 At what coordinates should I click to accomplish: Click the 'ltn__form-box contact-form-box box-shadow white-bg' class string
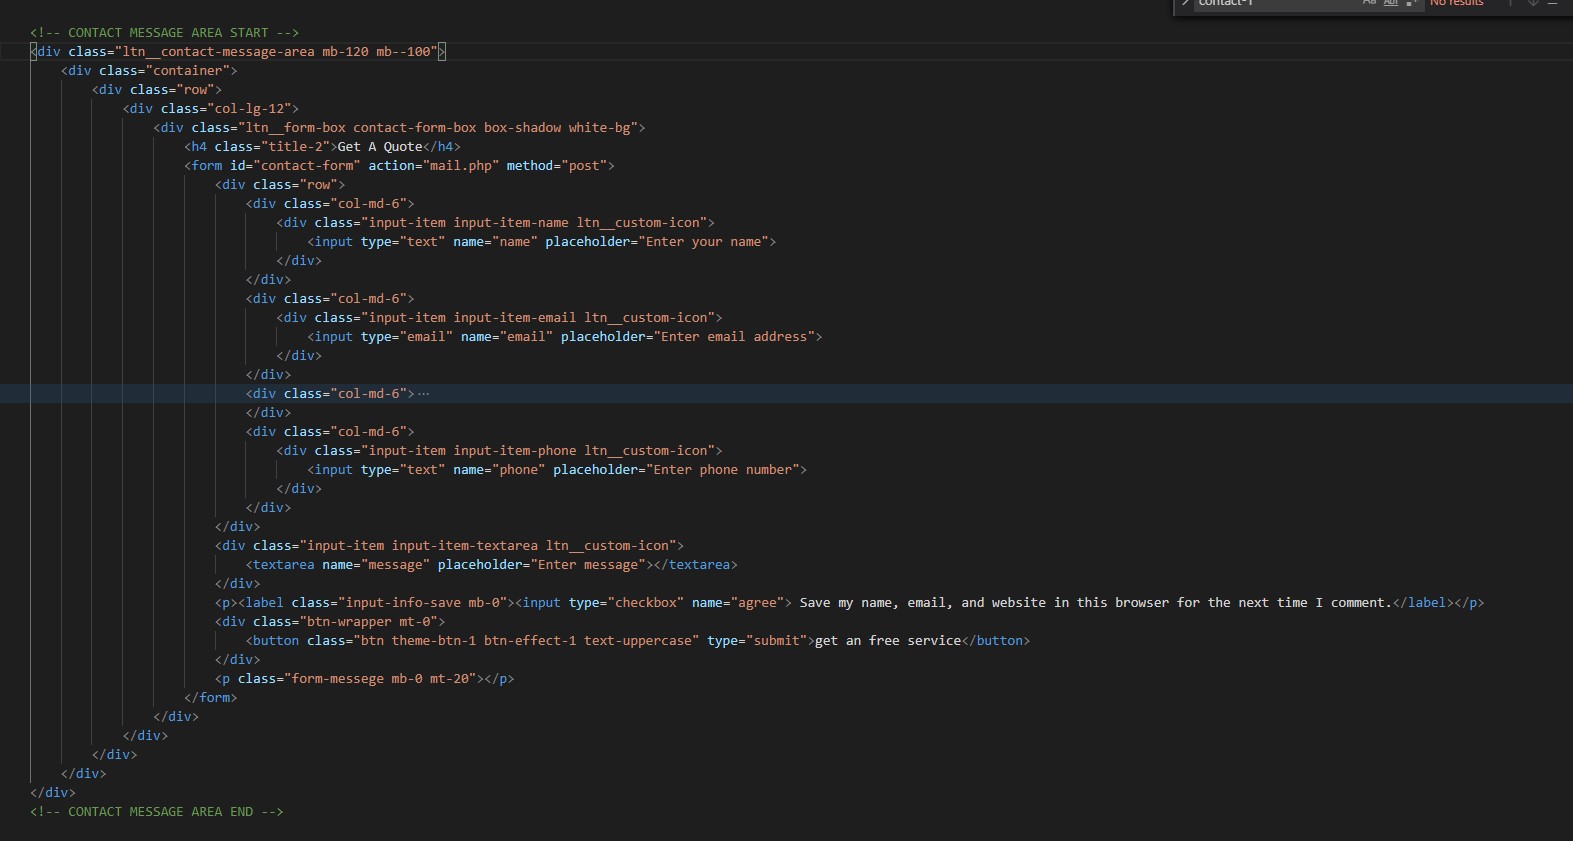pyautogui.click(x=438, y=128)
